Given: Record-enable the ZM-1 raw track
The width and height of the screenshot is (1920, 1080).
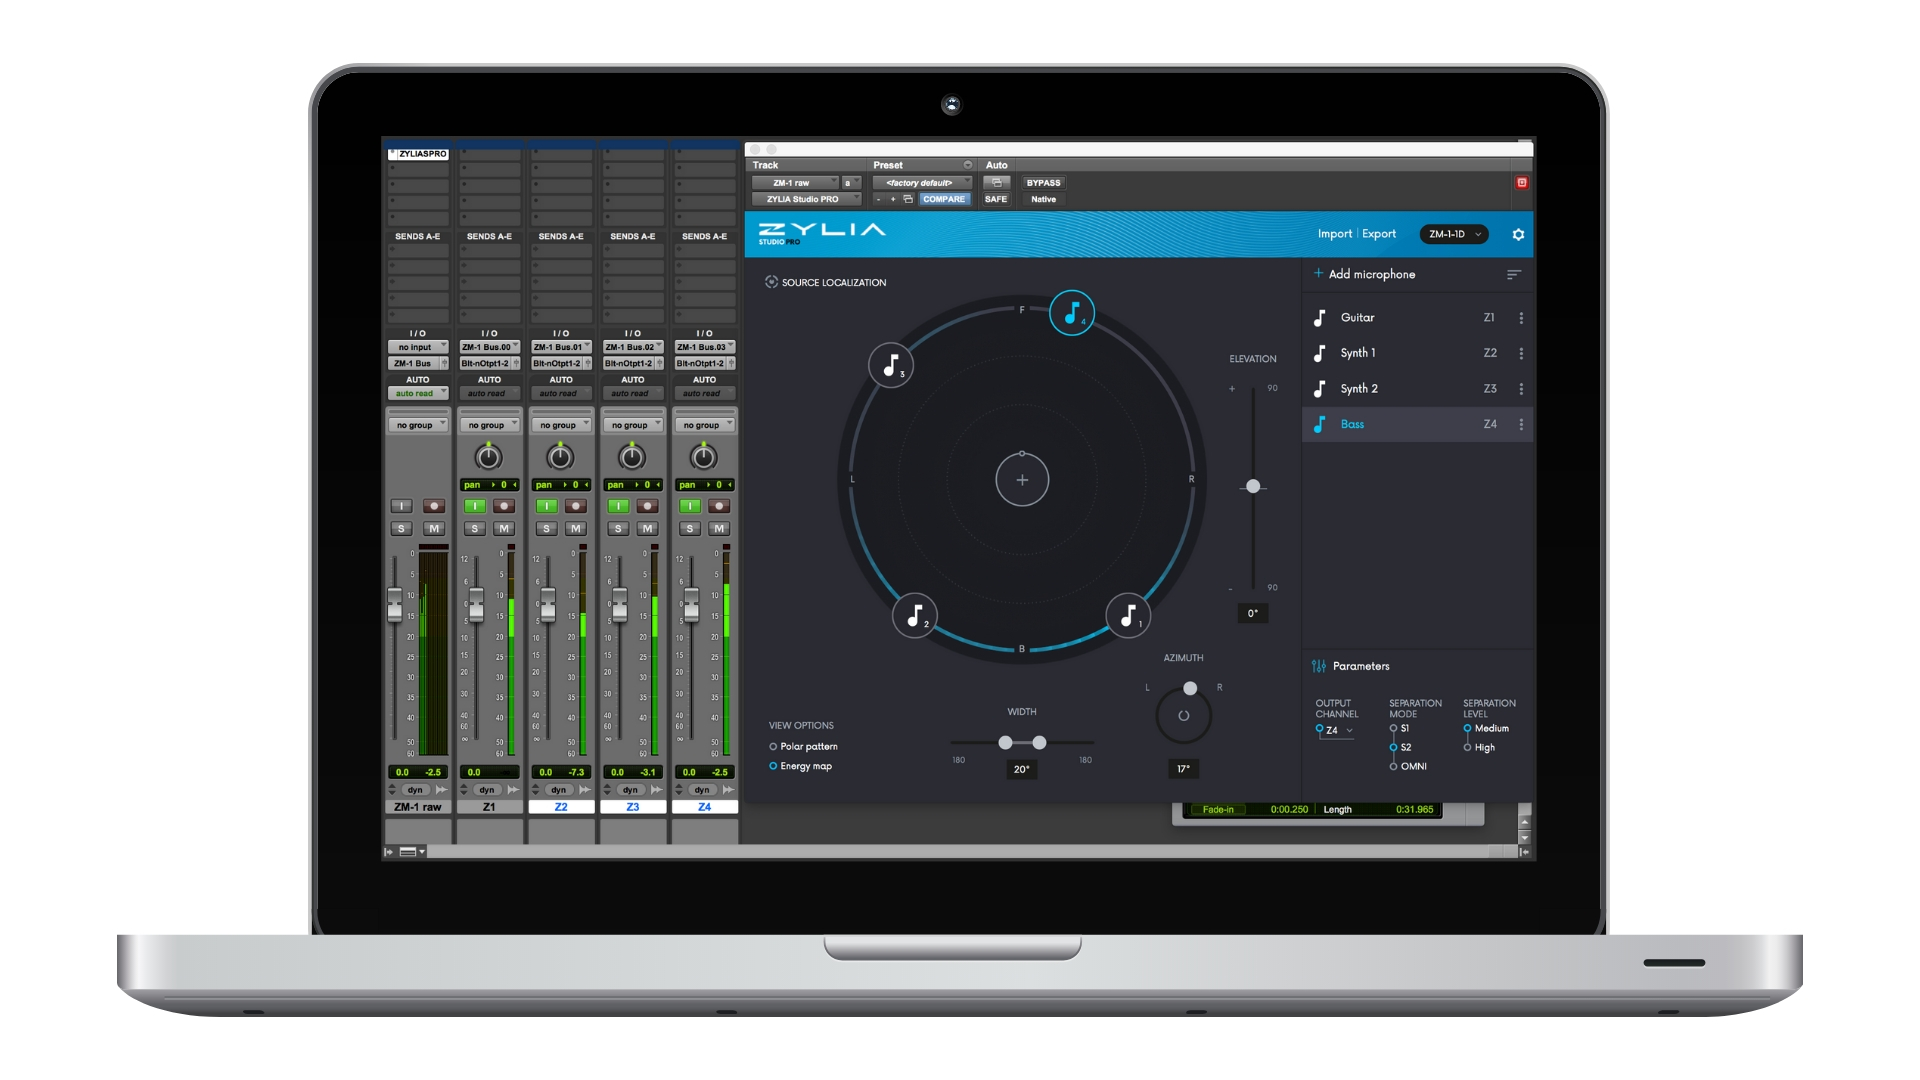Looking at the screenshot, I should click(x=434, y=506).
